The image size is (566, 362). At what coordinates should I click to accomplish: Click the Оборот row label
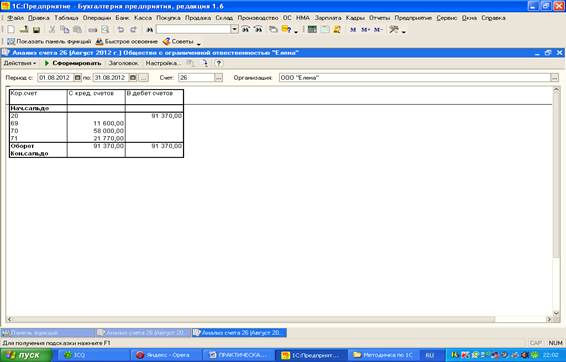(22, 146)
